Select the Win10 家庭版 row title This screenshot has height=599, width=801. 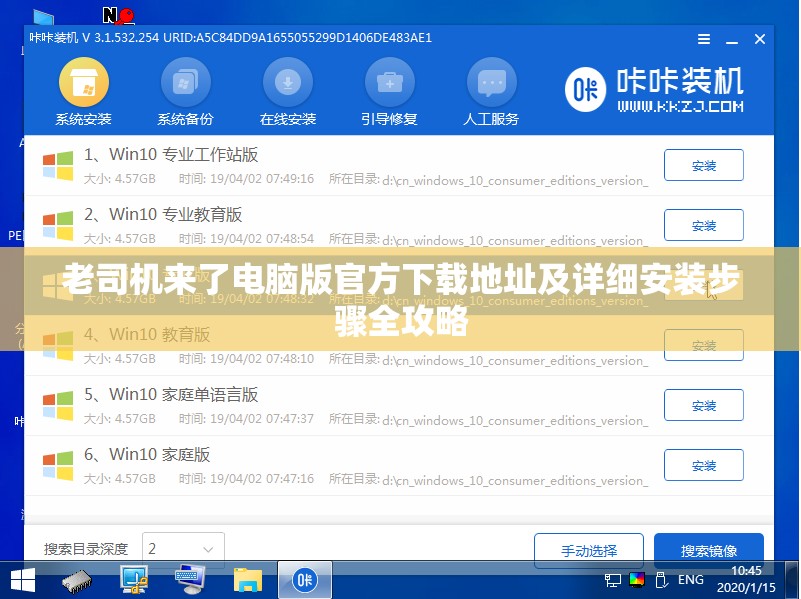pos(147,454)
